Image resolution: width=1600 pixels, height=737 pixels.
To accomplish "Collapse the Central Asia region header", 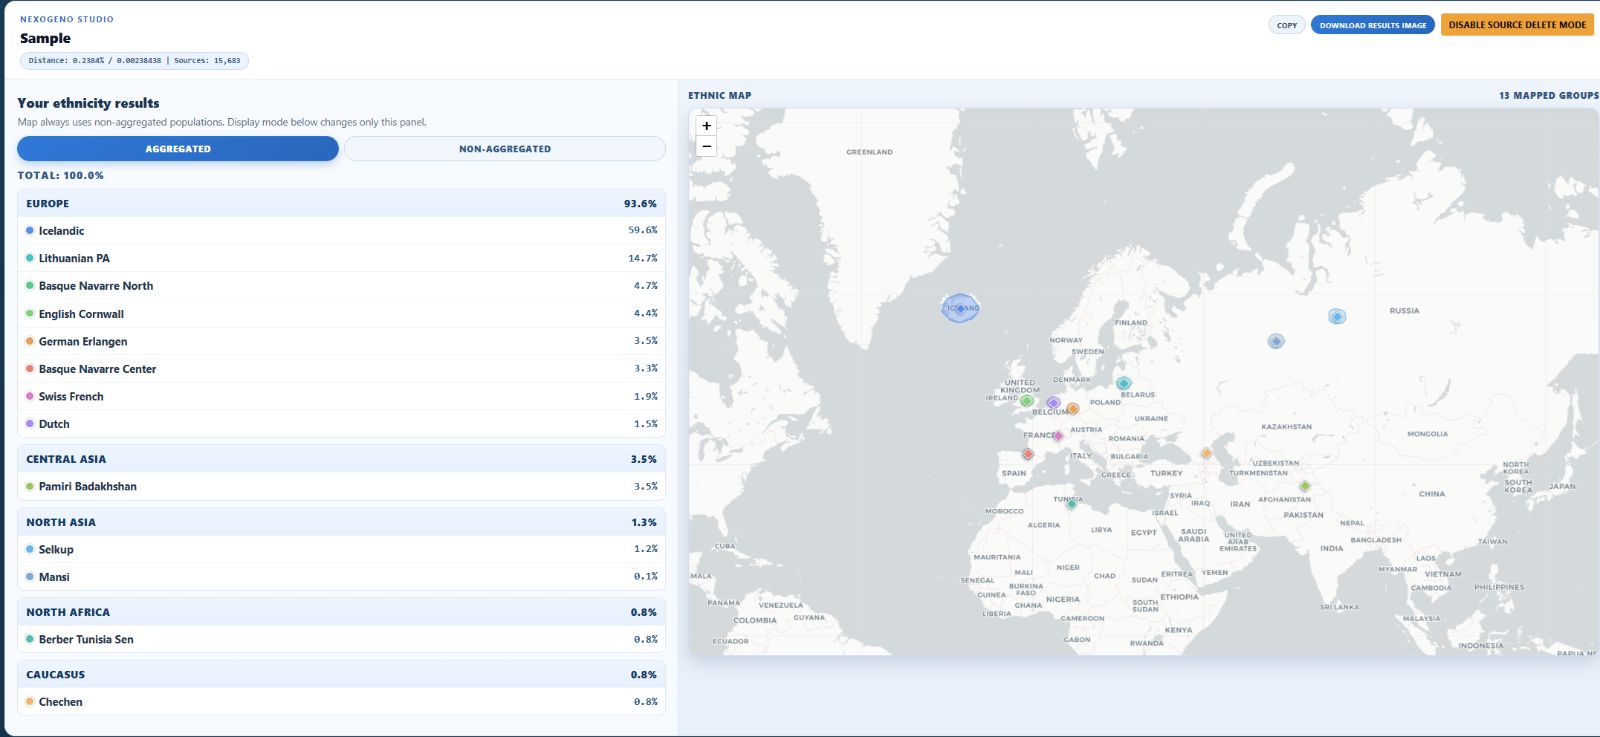I will [x=341, y=459].
